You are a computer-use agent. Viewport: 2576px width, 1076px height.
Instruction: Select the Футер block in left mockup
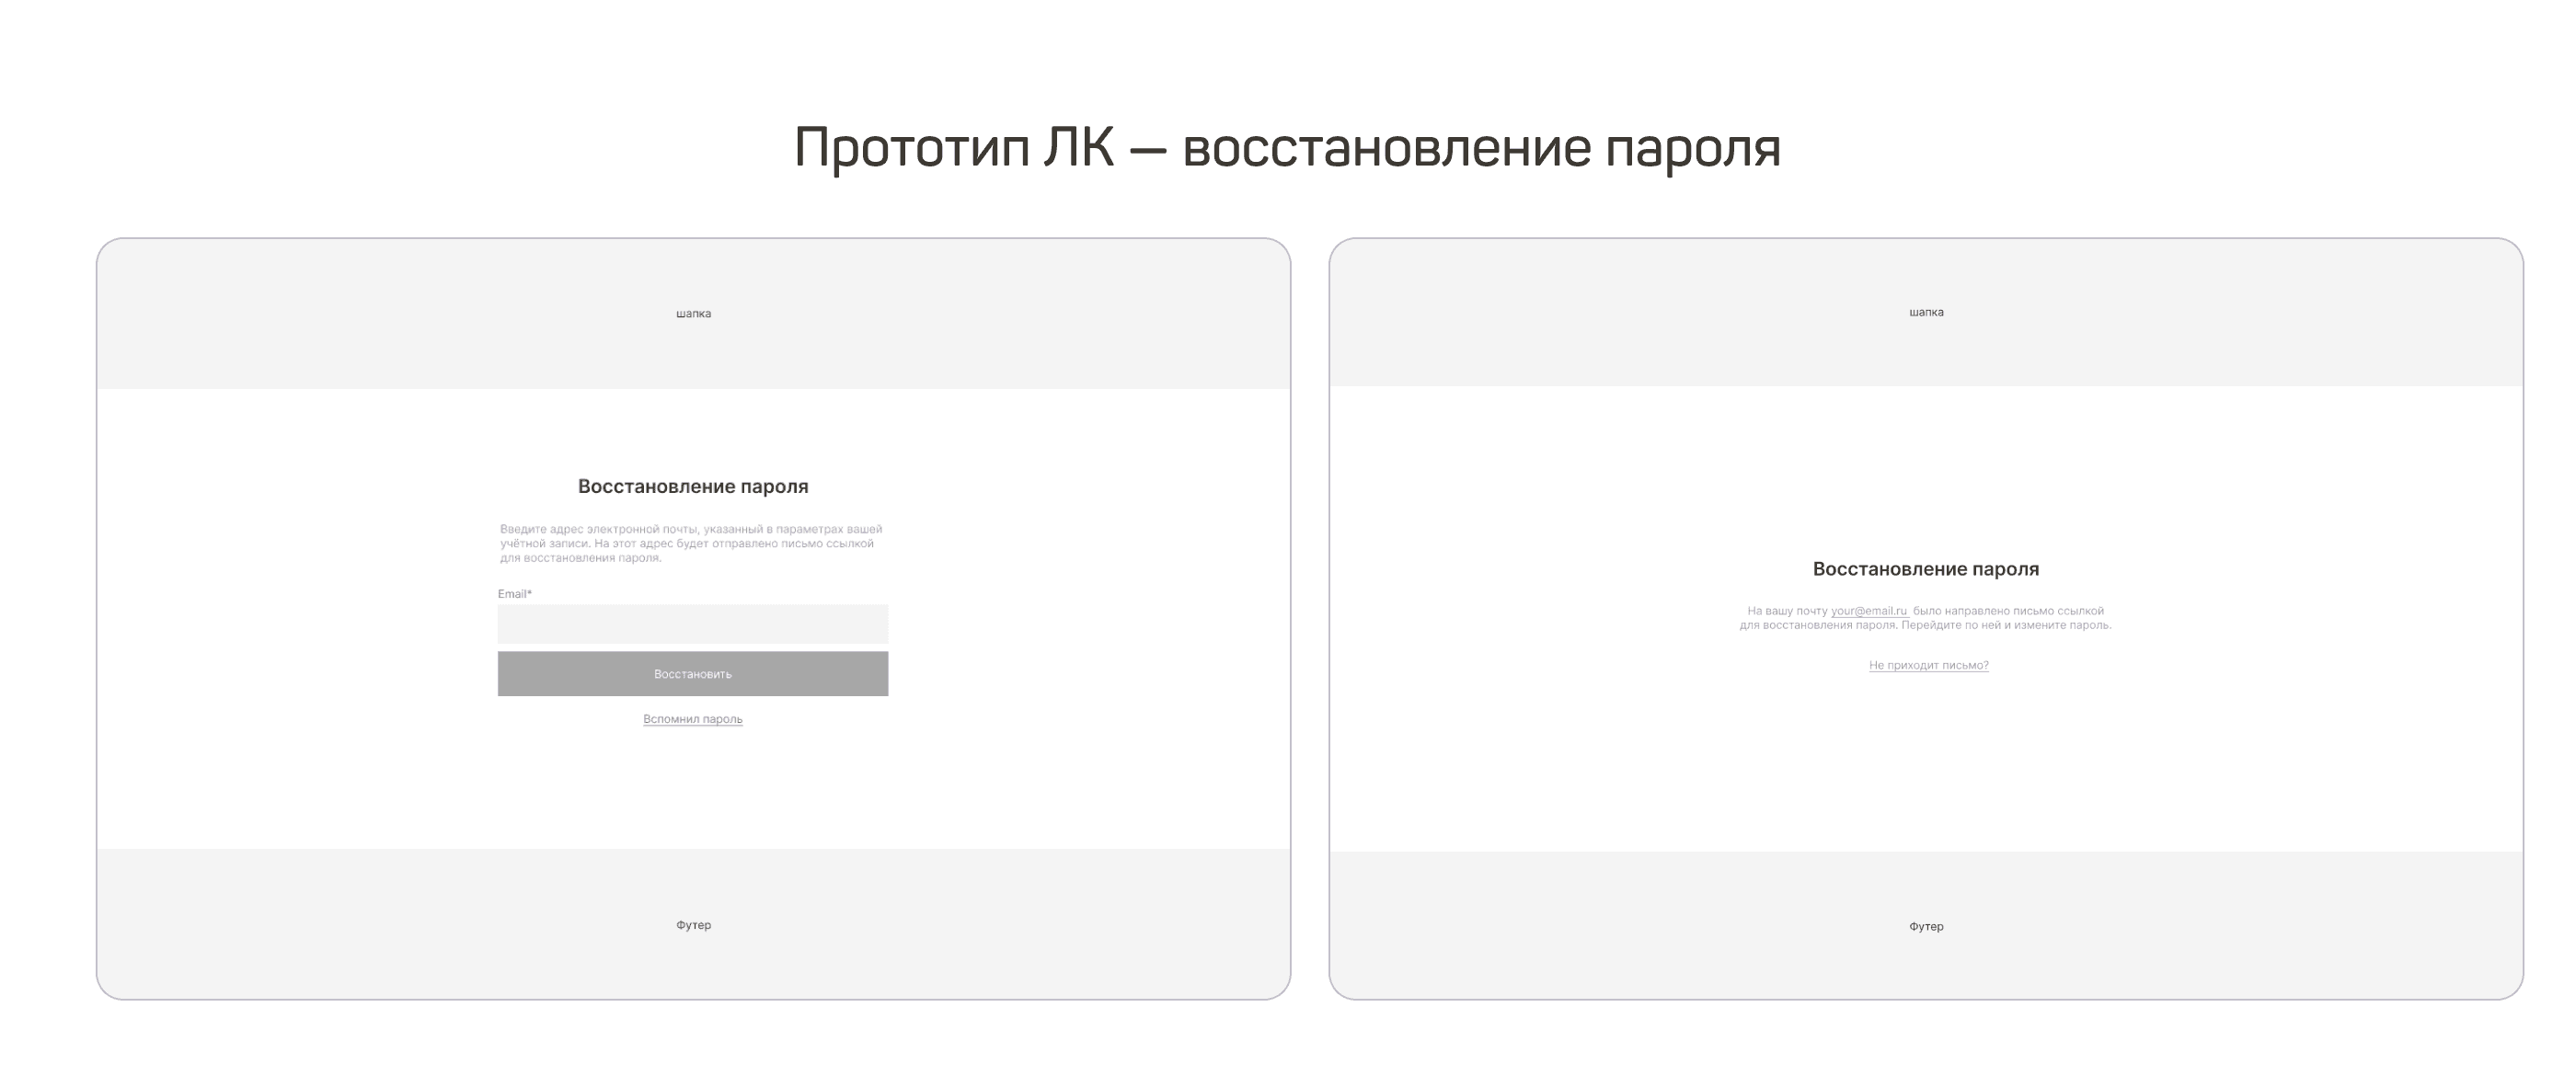coord(693,924)
